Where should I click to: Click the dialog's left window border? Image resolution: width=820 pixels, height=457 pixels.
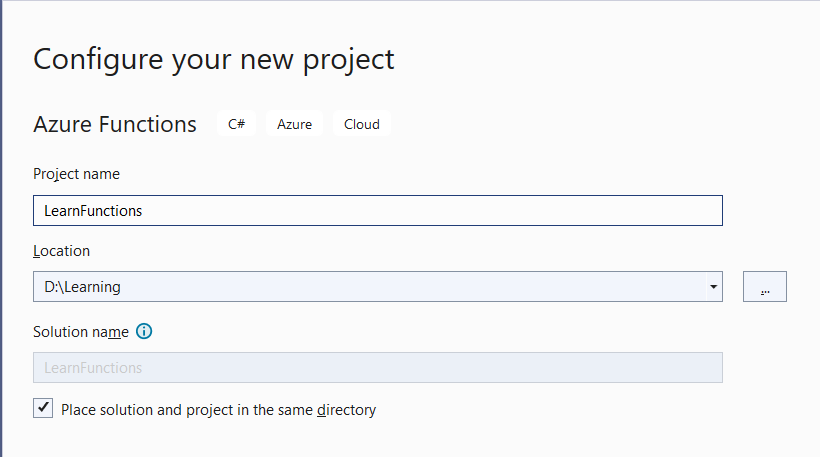click(1, 228)
